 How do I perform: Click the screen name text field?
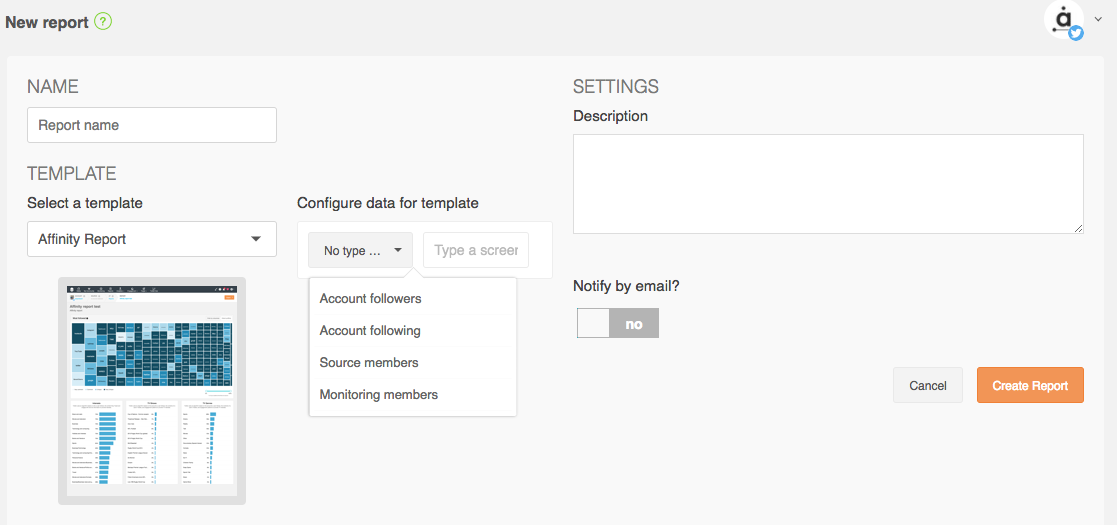(476, 250)
